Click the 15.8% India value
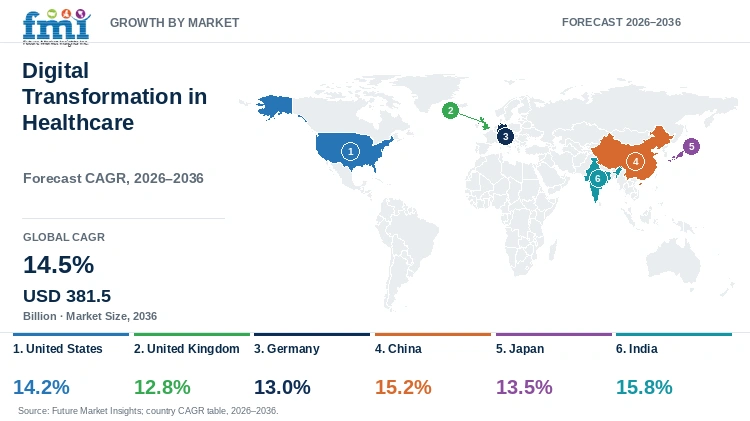750x421 pixels. point(644,387)
